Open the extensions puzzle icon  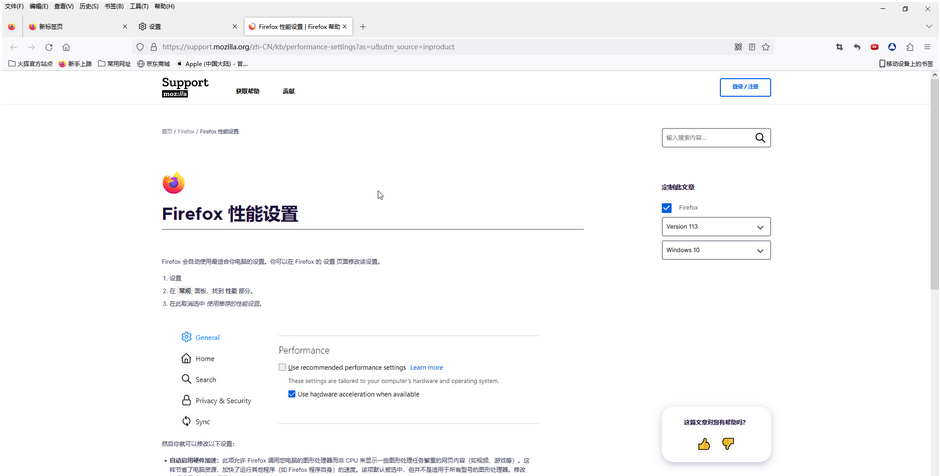pos(909,47)
